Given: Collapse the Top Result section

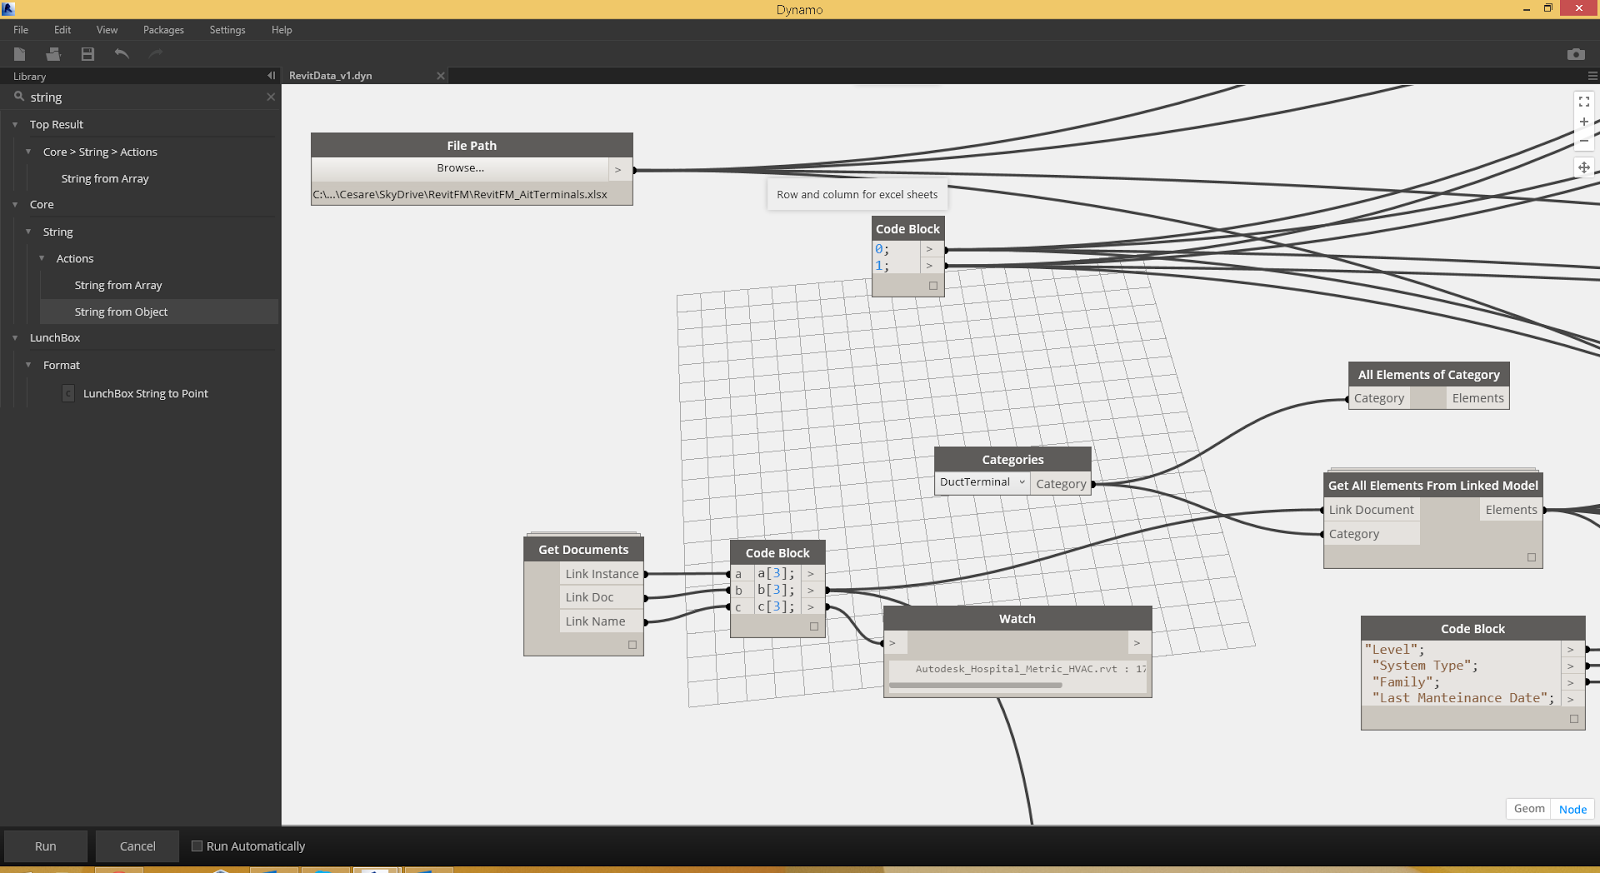Looking at the screenshot, I should 15,125.
